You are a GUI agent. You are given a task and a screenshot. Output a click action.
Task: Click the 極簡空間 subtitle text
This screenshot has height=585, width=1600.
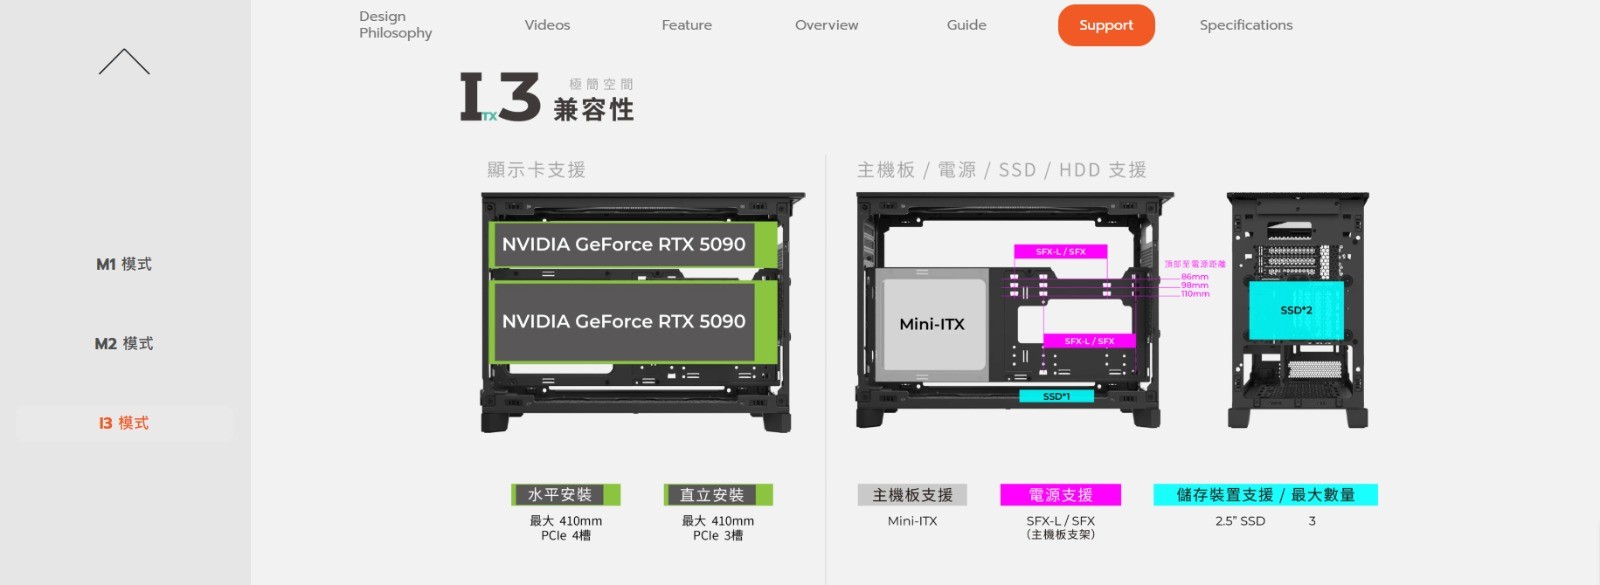point(601,85)
